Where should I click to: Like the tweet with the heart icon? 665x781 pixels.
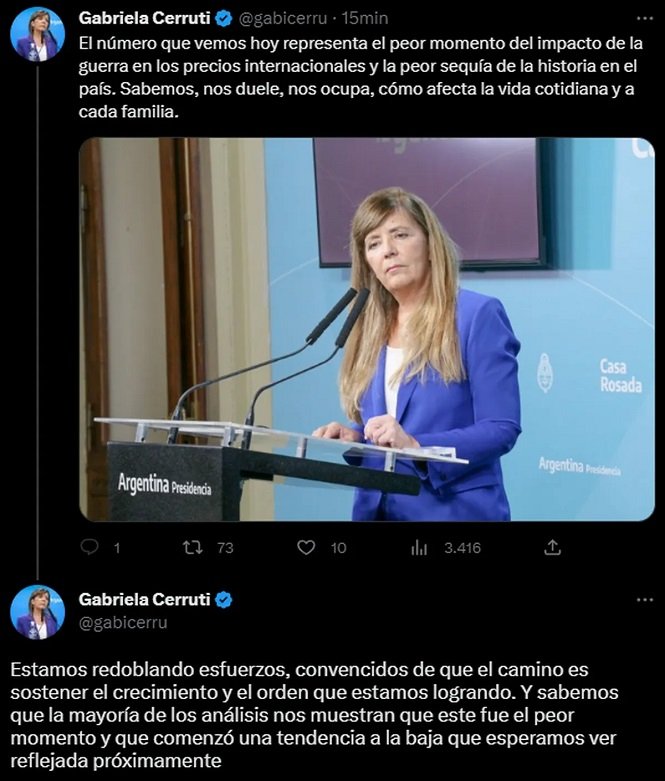coord(306,547)
